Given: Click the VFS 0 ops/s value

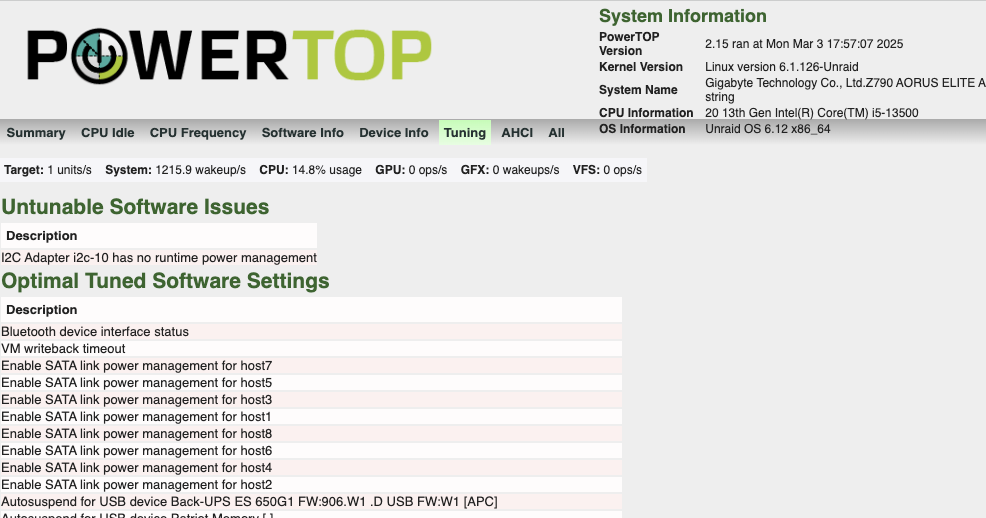Looking at the screenshot, I should [x=607, y=170].
